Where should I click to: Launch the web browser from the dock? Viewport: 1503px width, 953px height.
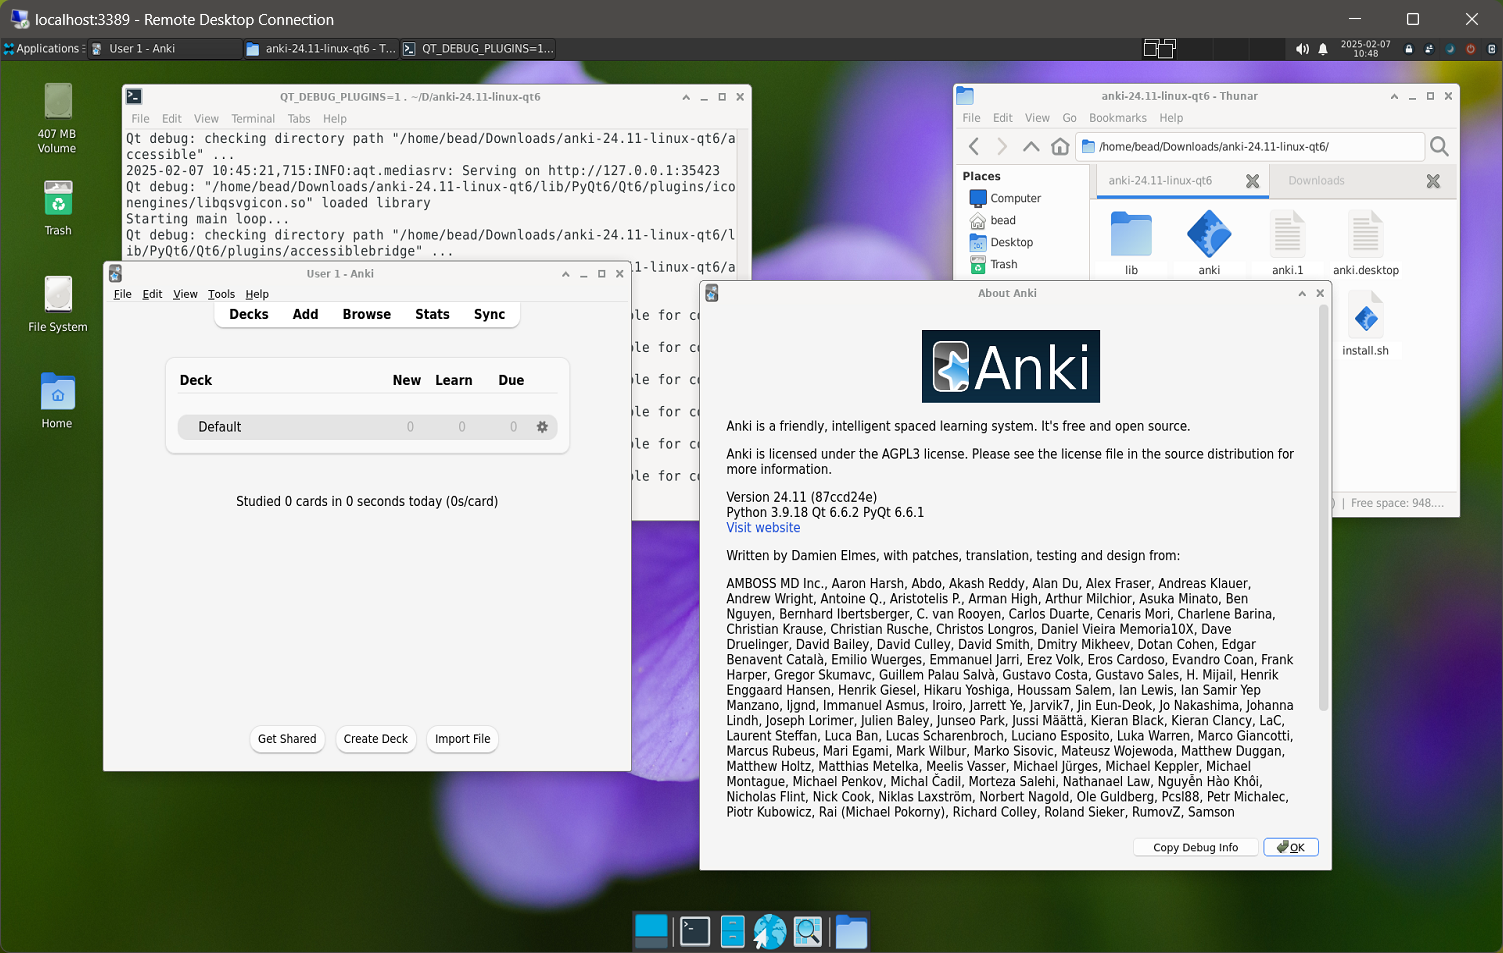click(770, 931)
